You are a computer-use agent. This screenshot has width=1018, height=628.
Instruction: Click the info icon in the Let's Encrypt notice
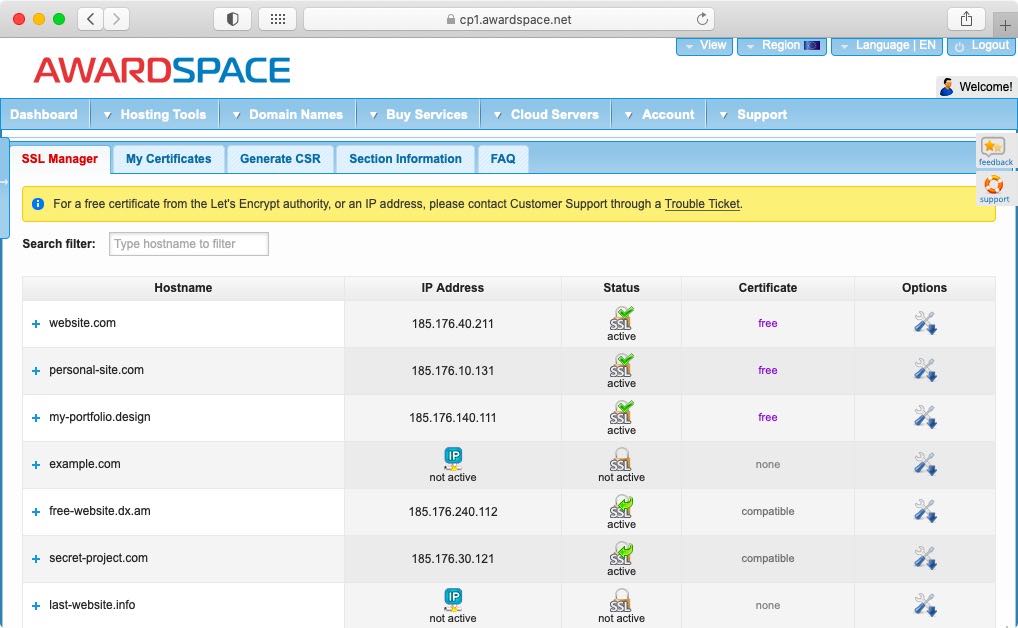pyautogui.click(x=37, y=204)
